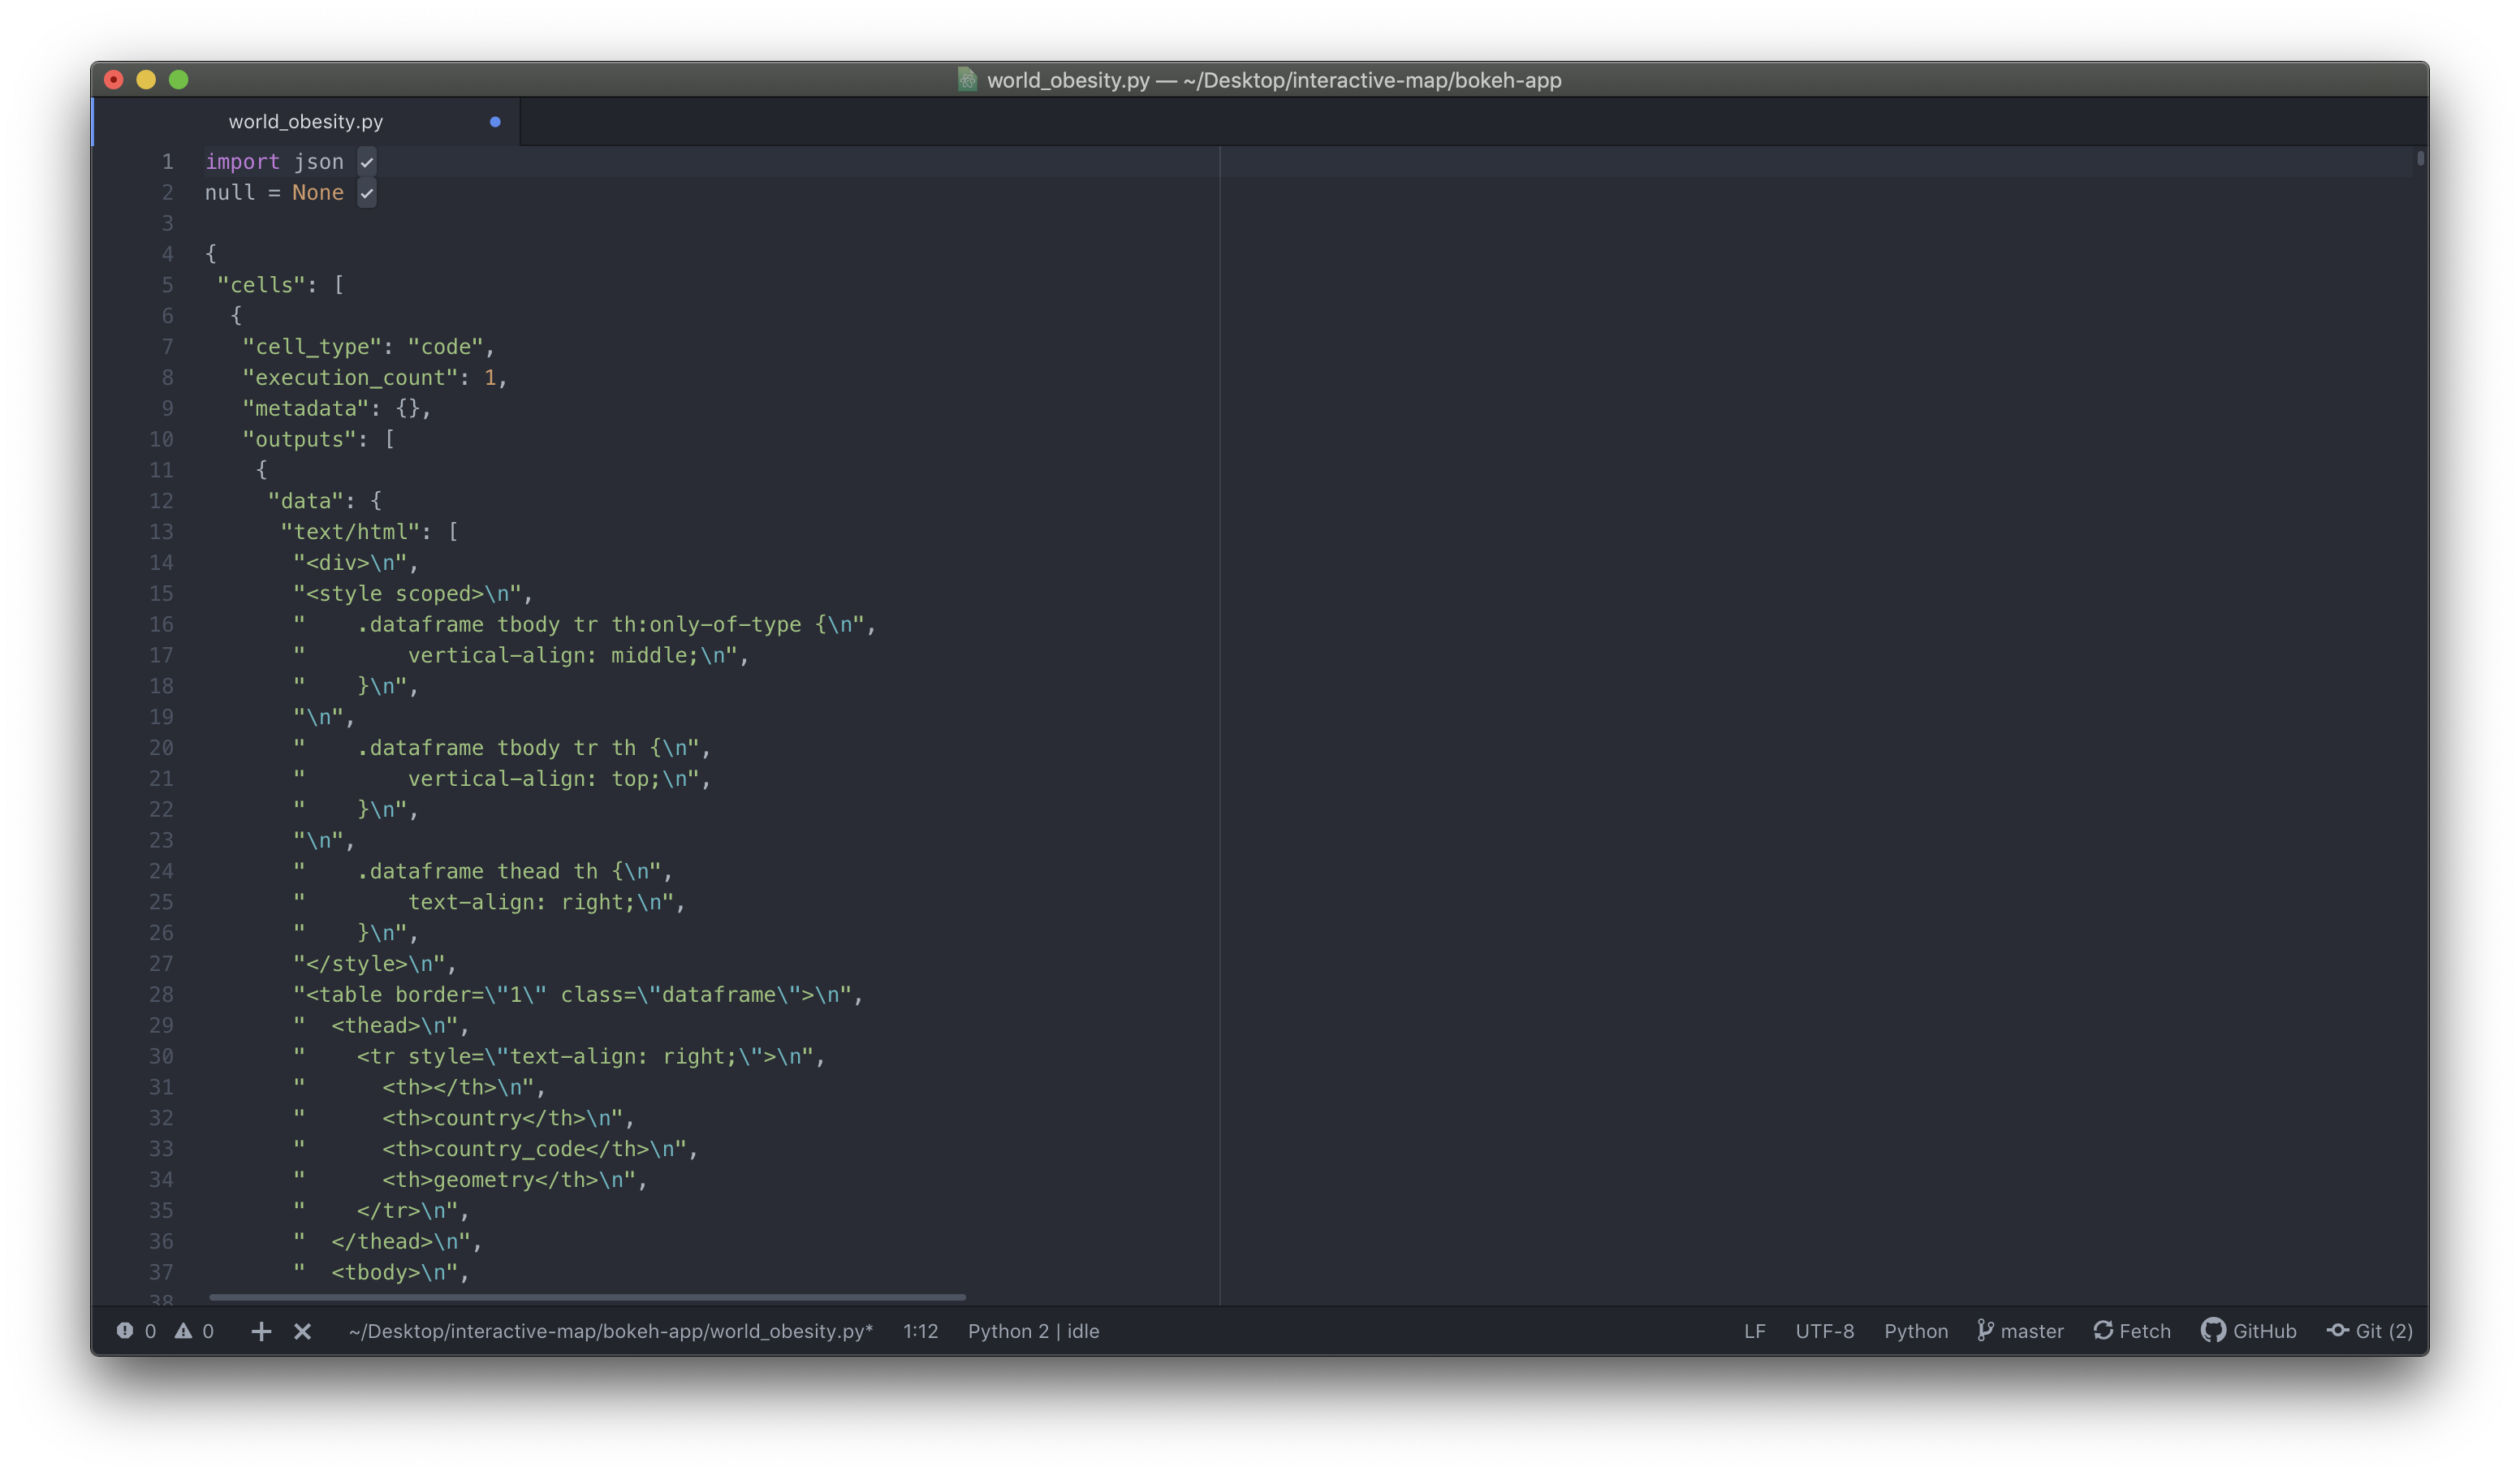Click the plus icon in the status bar
Image resolution: width=2520 pixels, height=1476 pixels.
tap(261, 1331)
